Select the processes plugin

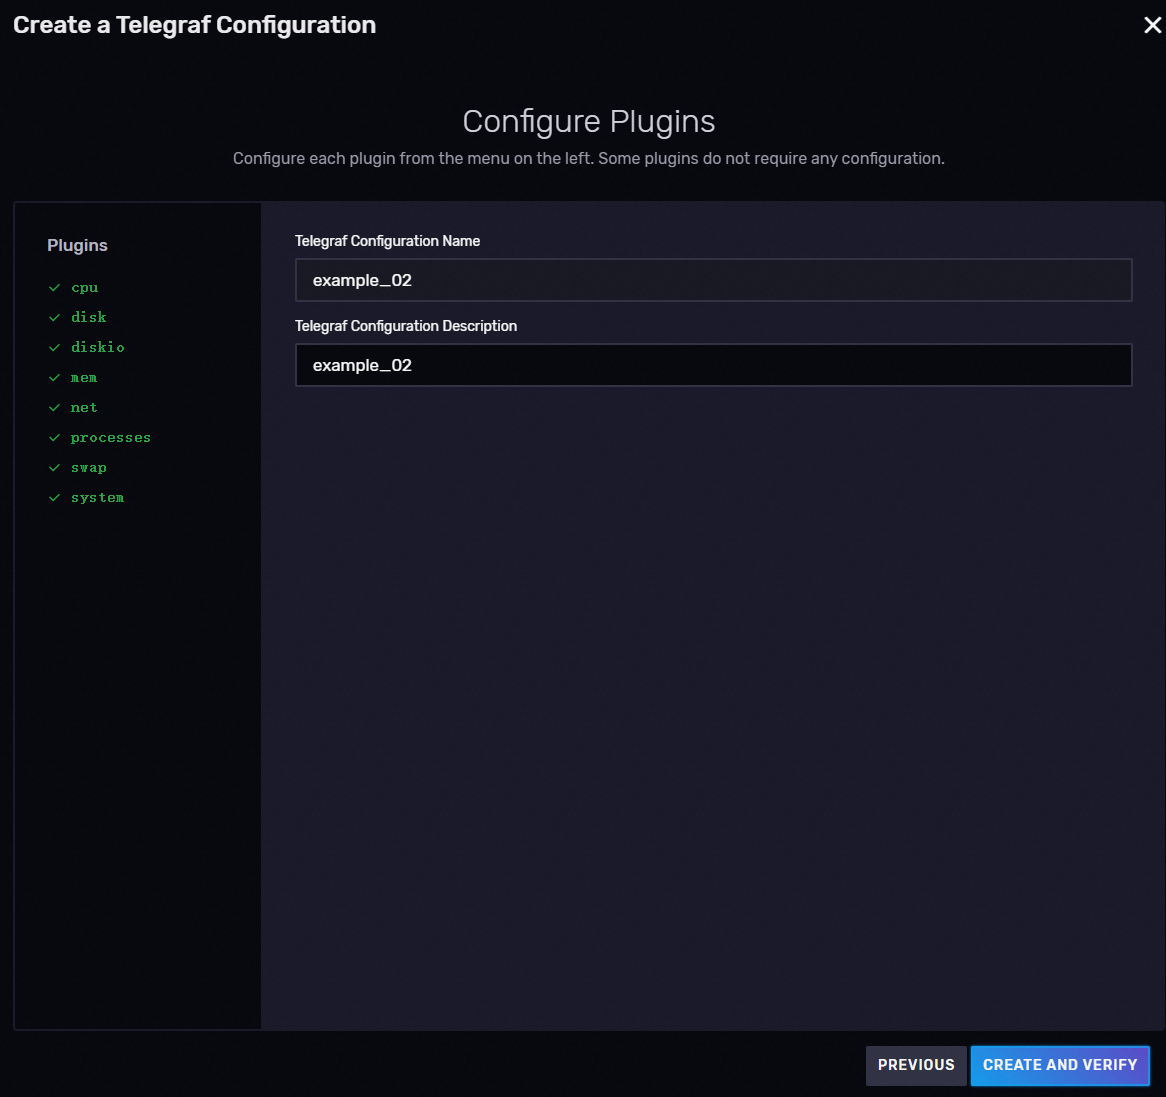[x=111, y=438]
